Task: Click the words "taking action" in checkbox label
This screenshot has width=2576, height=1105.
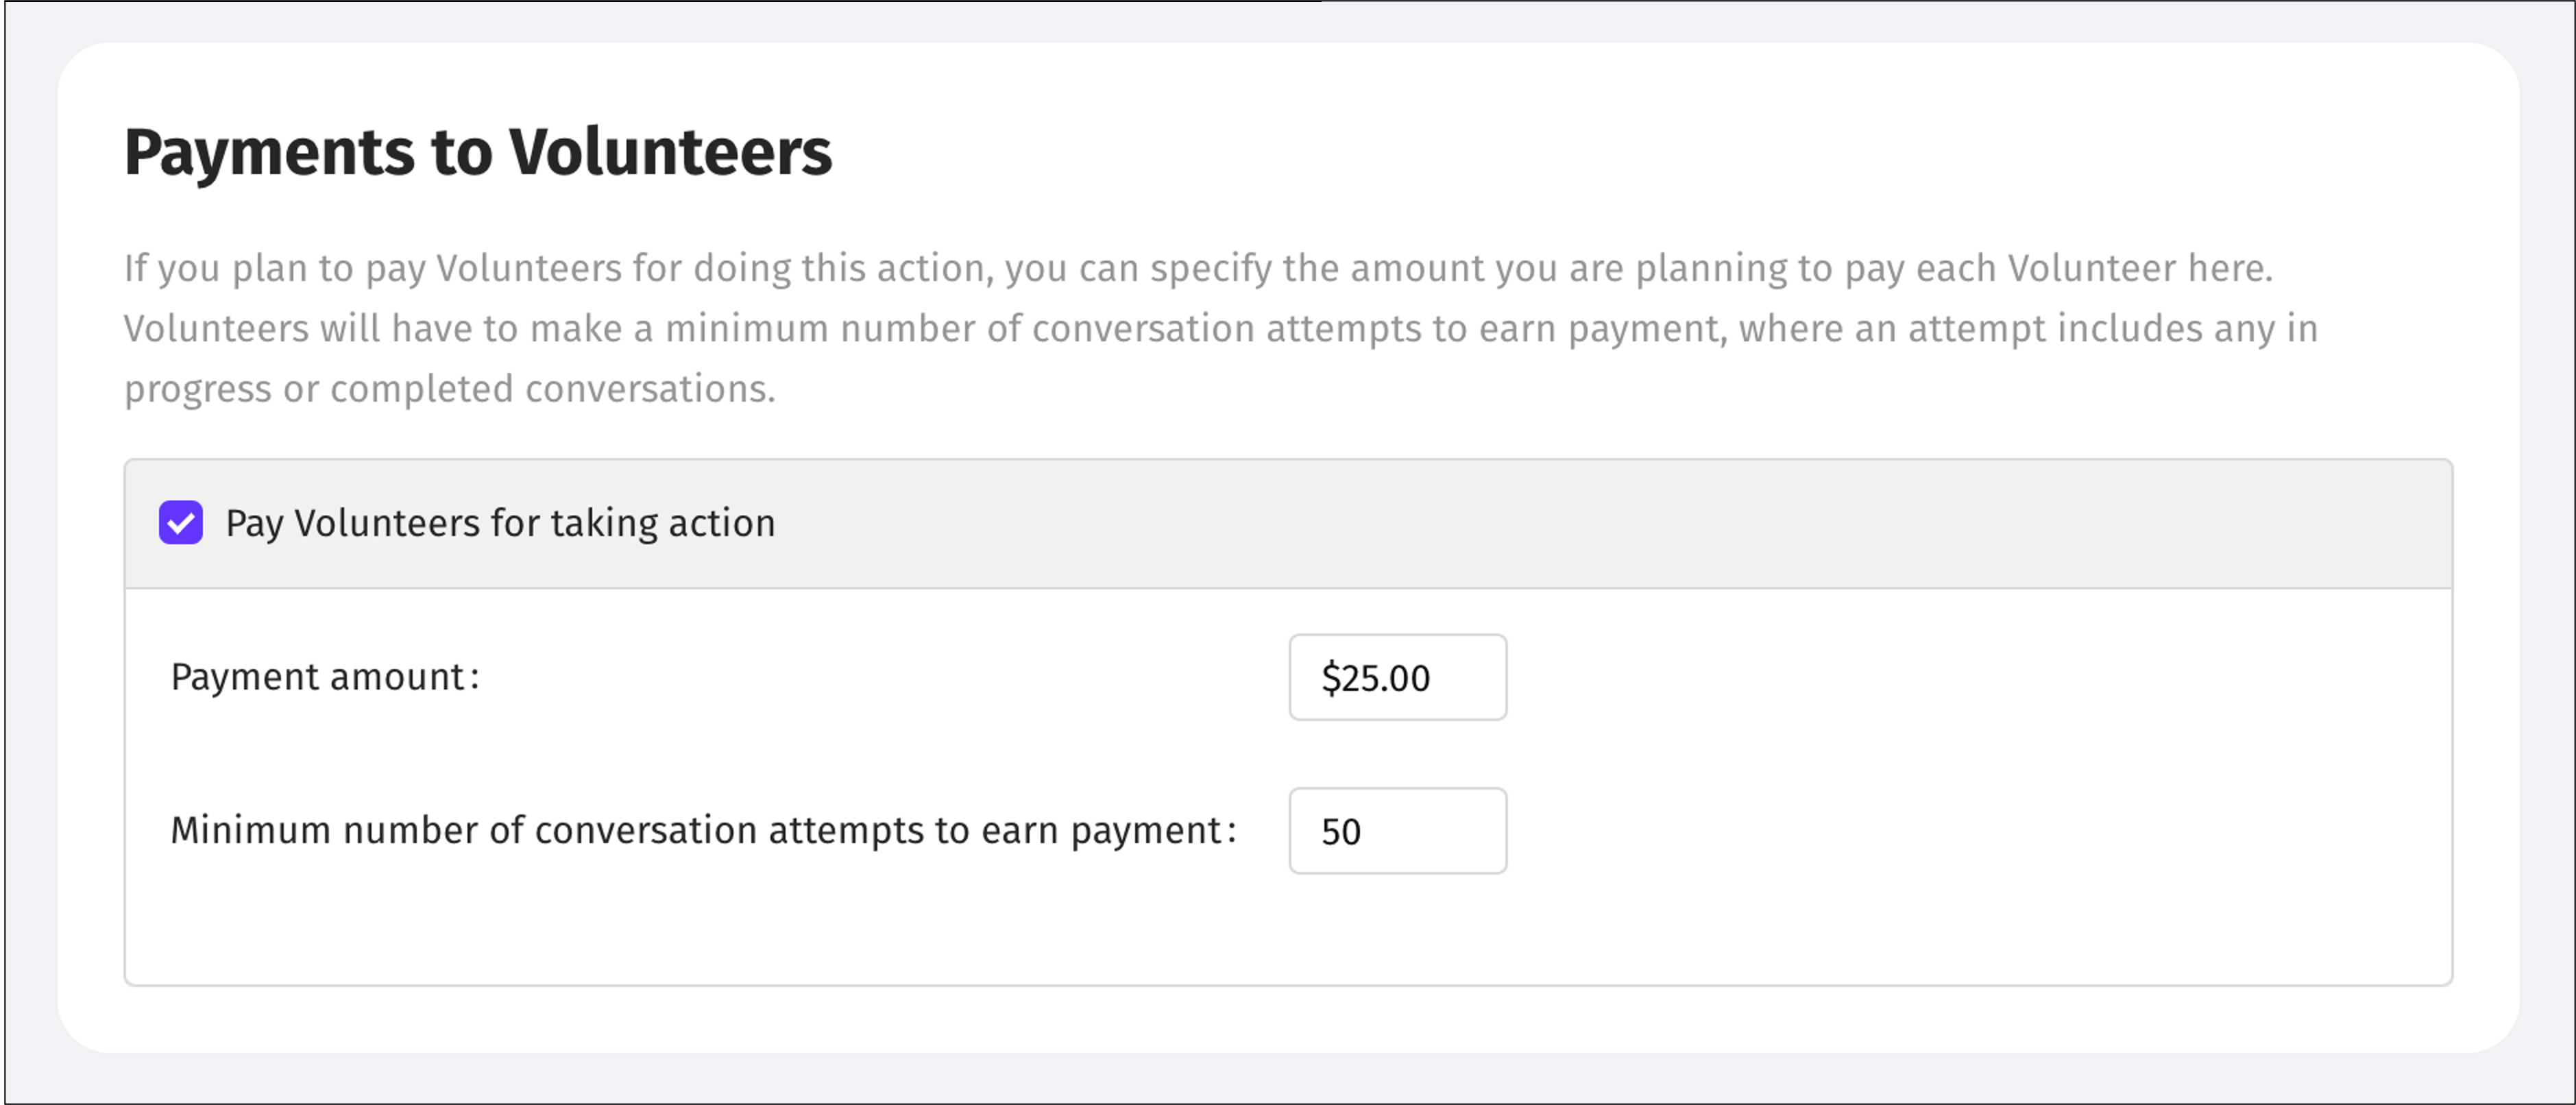Action: coord(663,523)
